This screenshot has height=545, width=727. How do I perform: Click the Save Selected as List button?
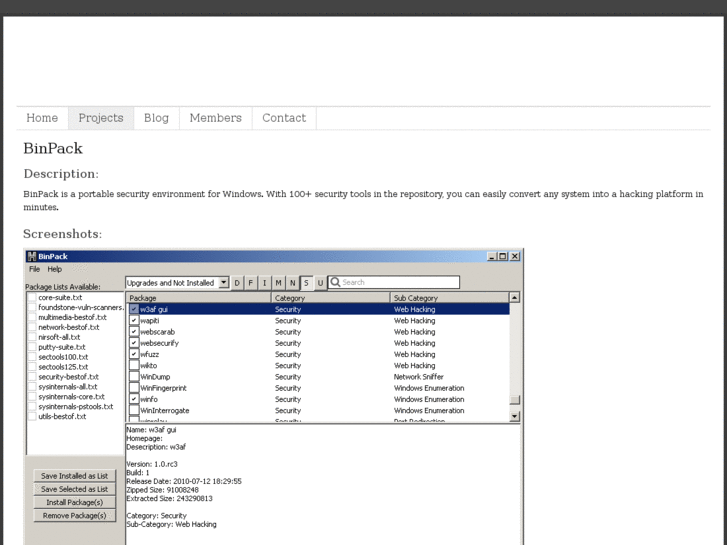(x=74, y=489)
